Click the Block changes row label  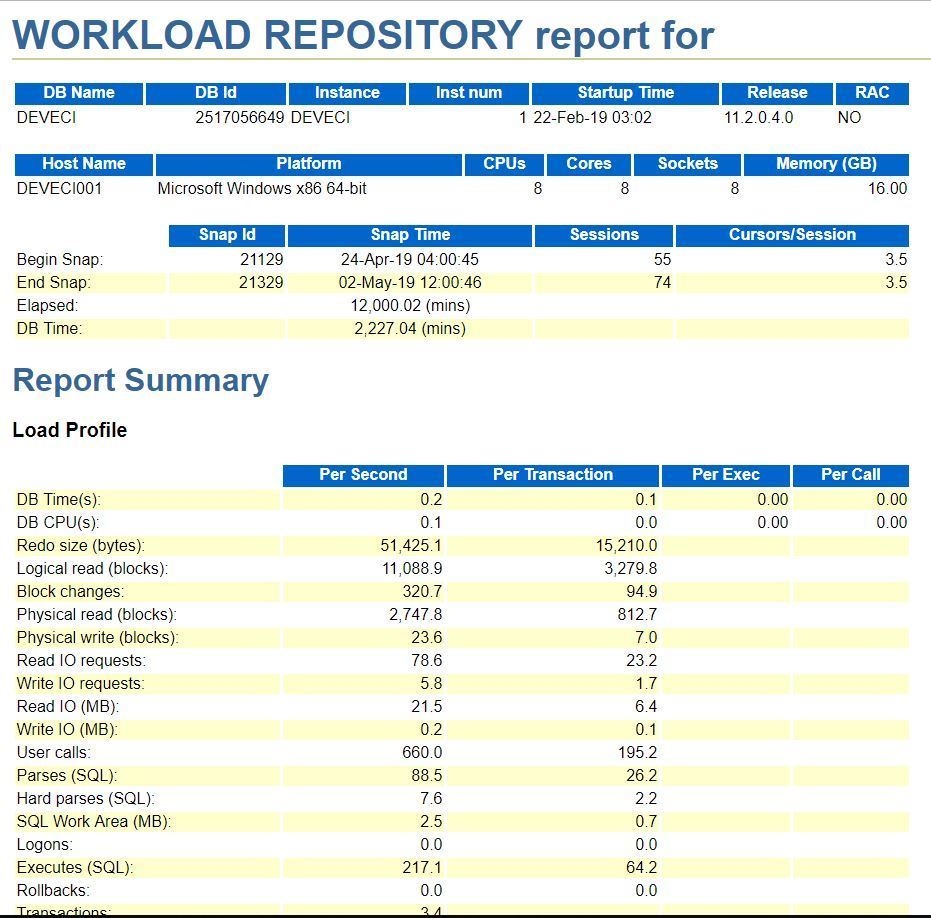click(70, 592)
